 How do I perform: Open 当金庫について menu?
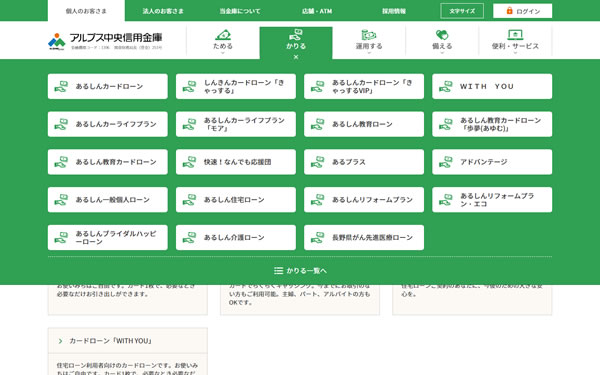pyautogui.click(x=240, y=11)
